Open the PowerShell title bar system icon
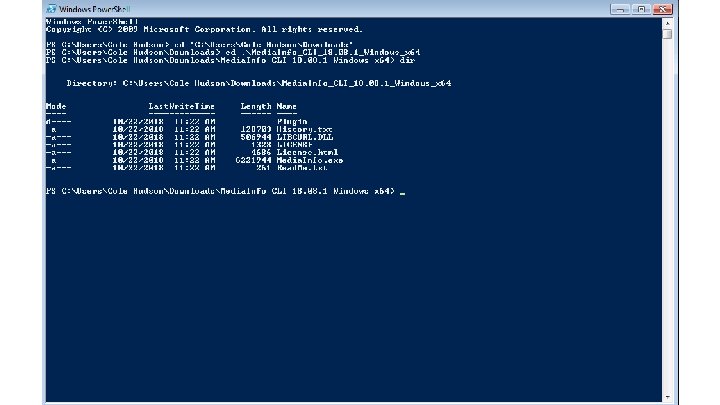720x405 pixels. pyautogui.click(x=51, y=9)
